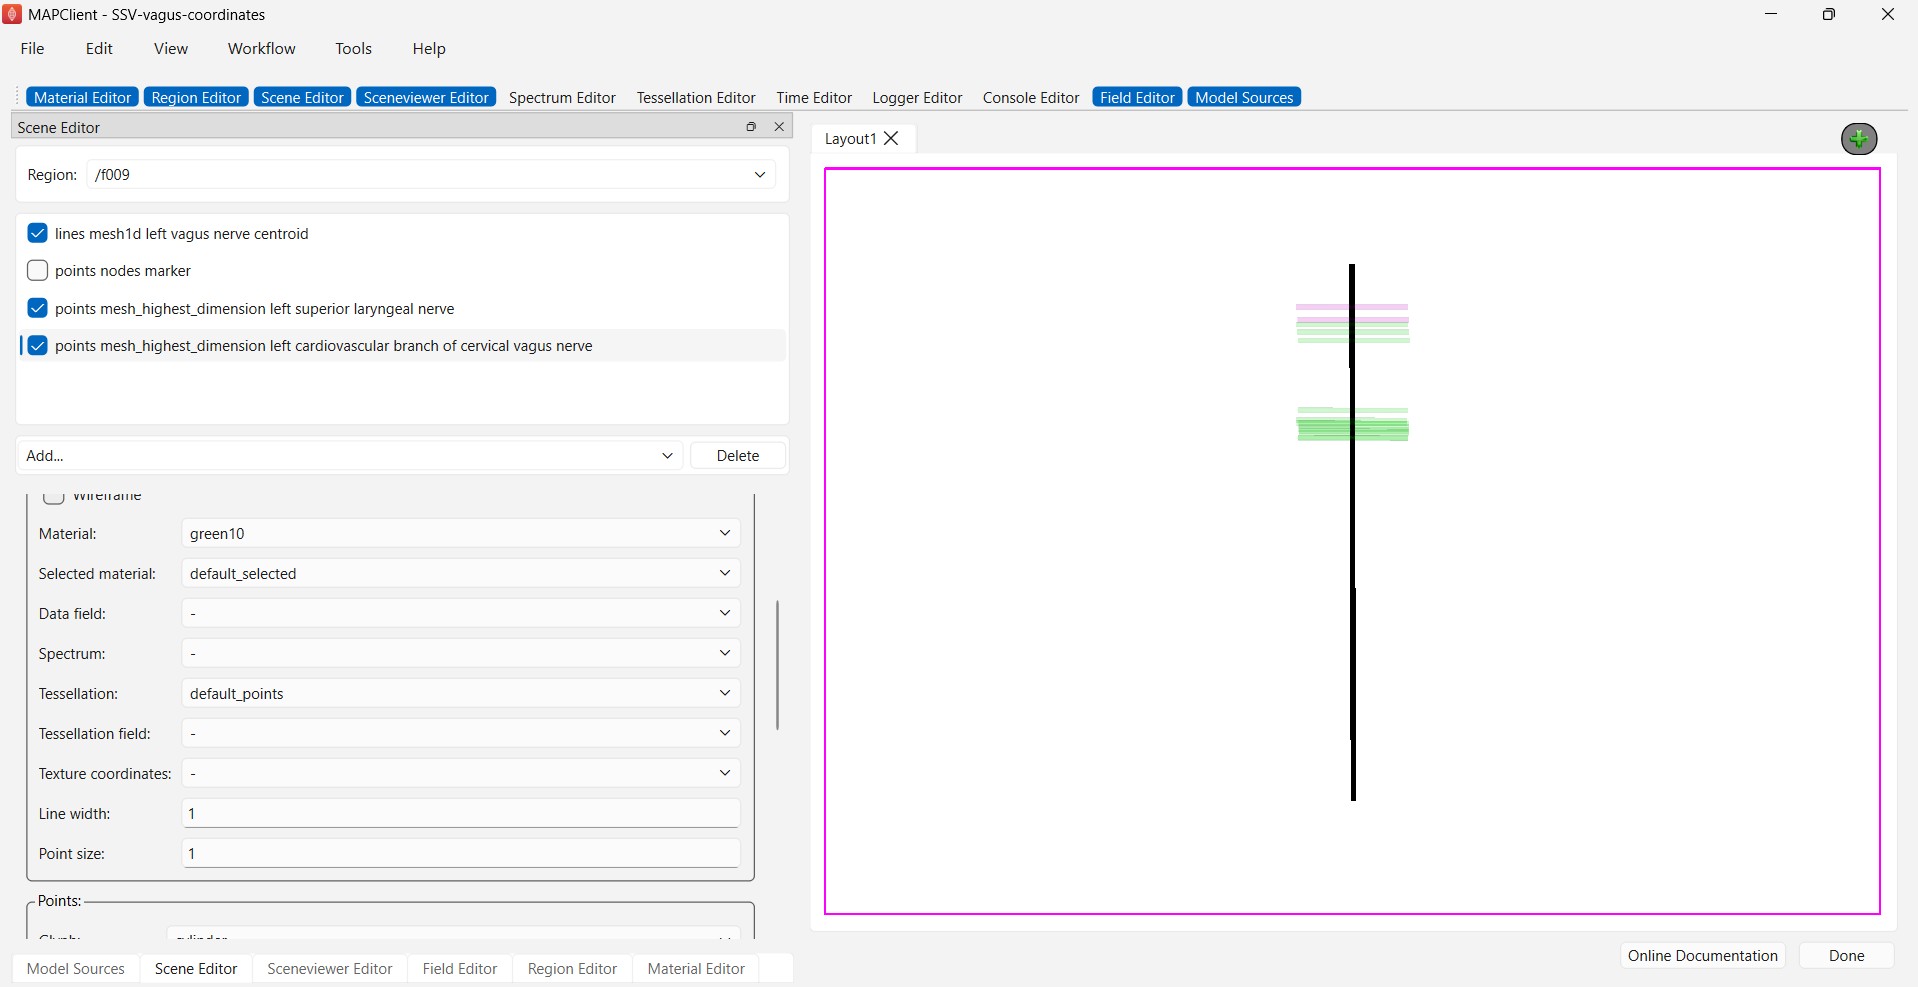This screenshot has height=987, width=1918.
Task: Toggle Material Editor in the toolbar
Action: point(83,97)
